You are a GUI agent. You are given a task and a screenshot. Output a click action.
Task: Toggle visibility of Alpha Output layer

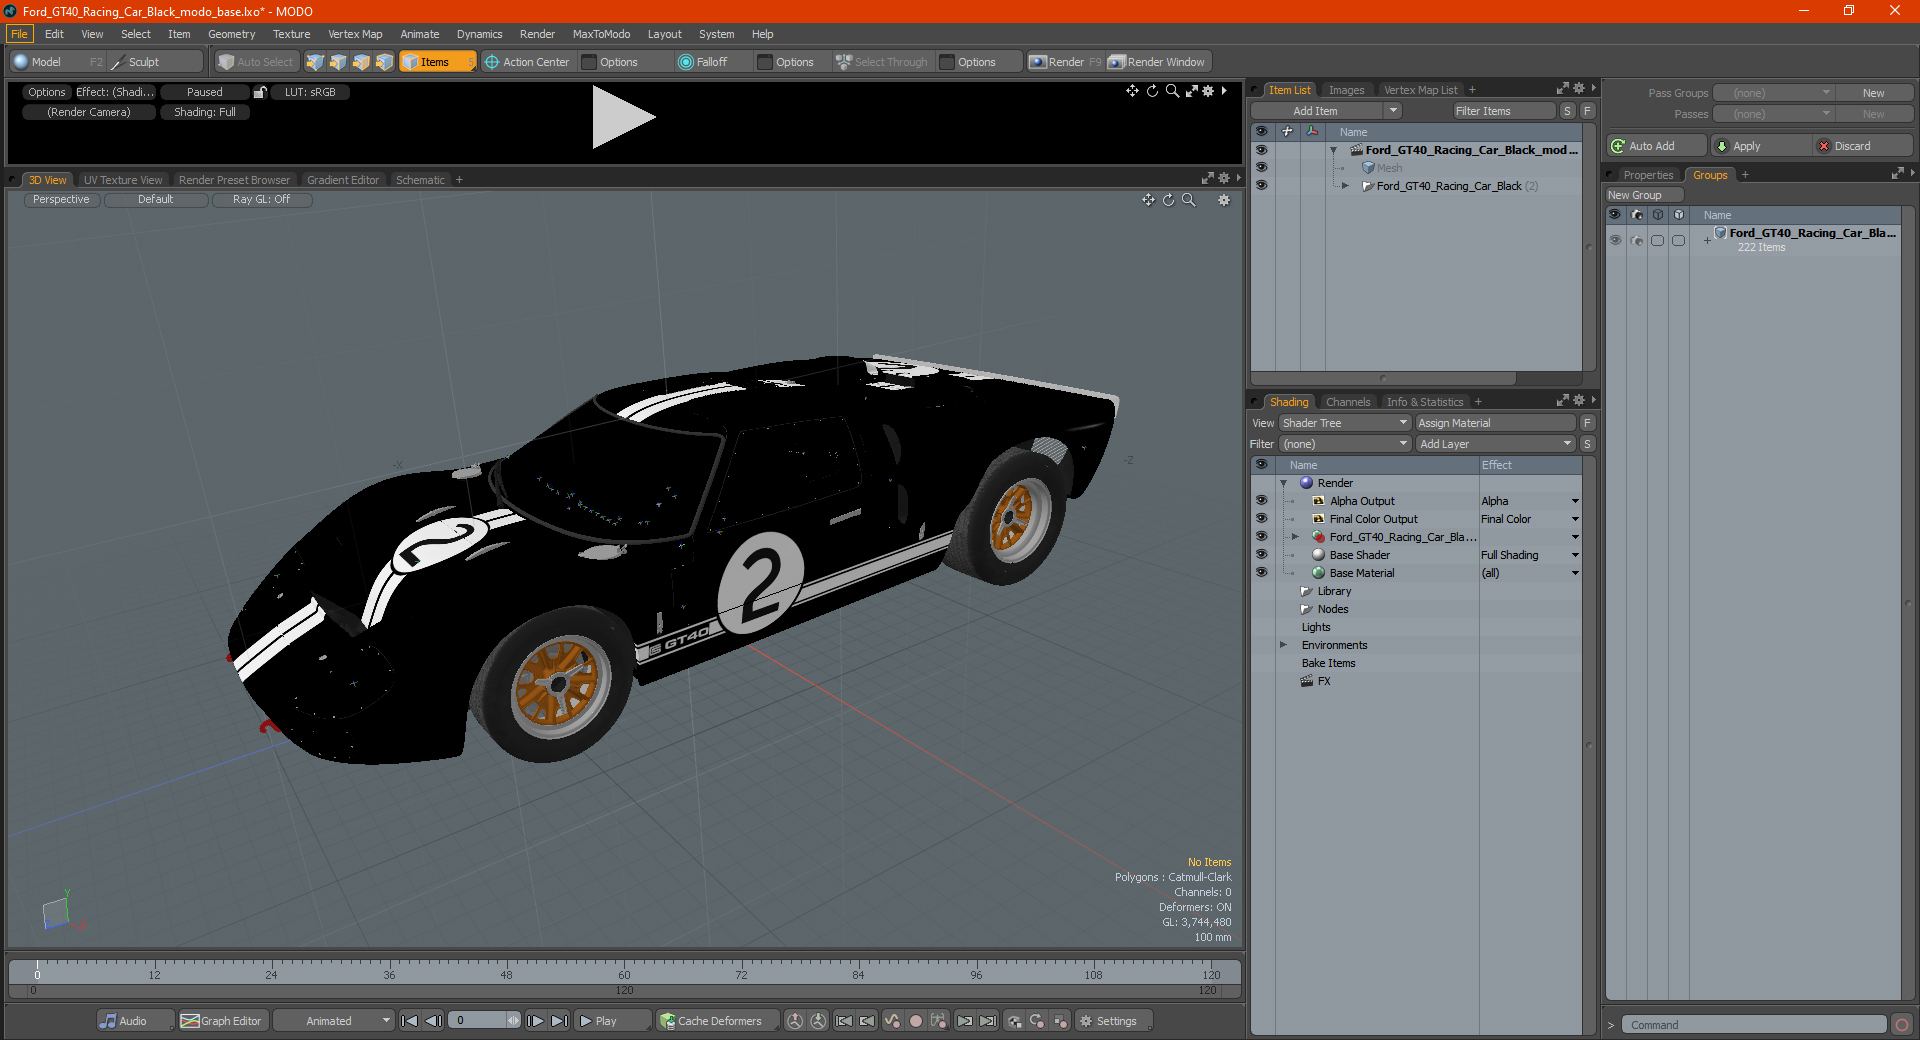pyautogui.click(x=1261, y=501)
